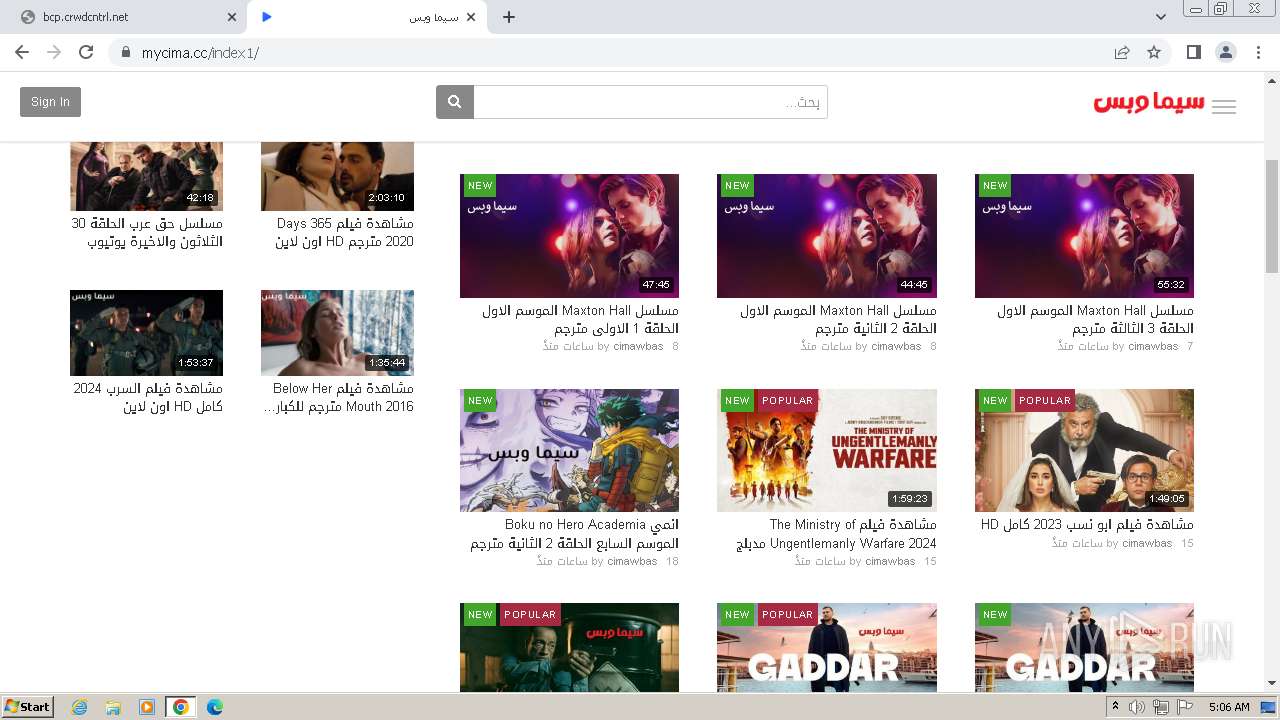Viewport: 1280px width, 720px height.
Task: Open the فيلم السرب 2024 title link
Action: click(x=147, y=397)
